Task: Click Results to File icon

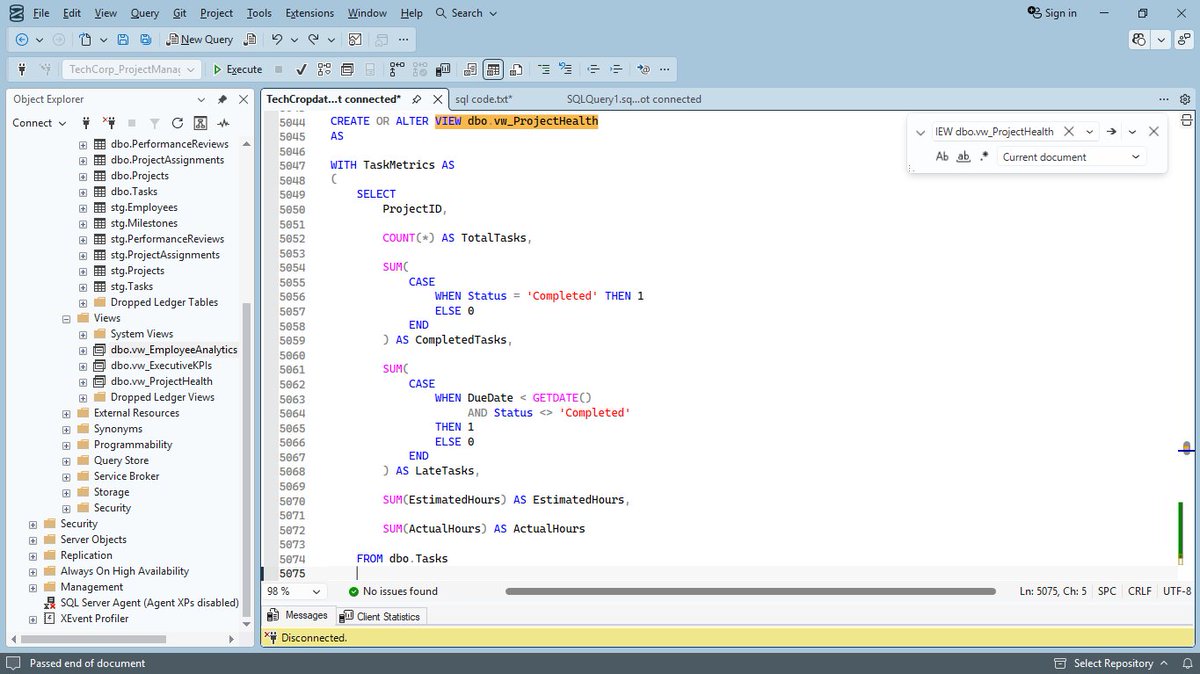Action: click(515, 69)
